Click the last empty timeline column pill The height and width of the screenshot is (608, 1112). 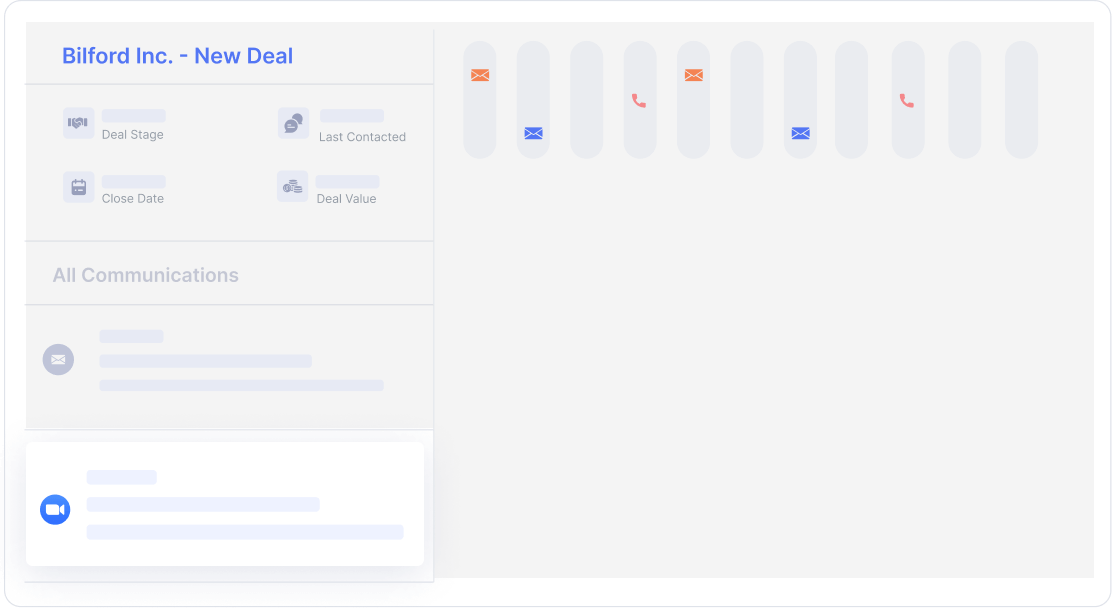tap(1021, 100)
